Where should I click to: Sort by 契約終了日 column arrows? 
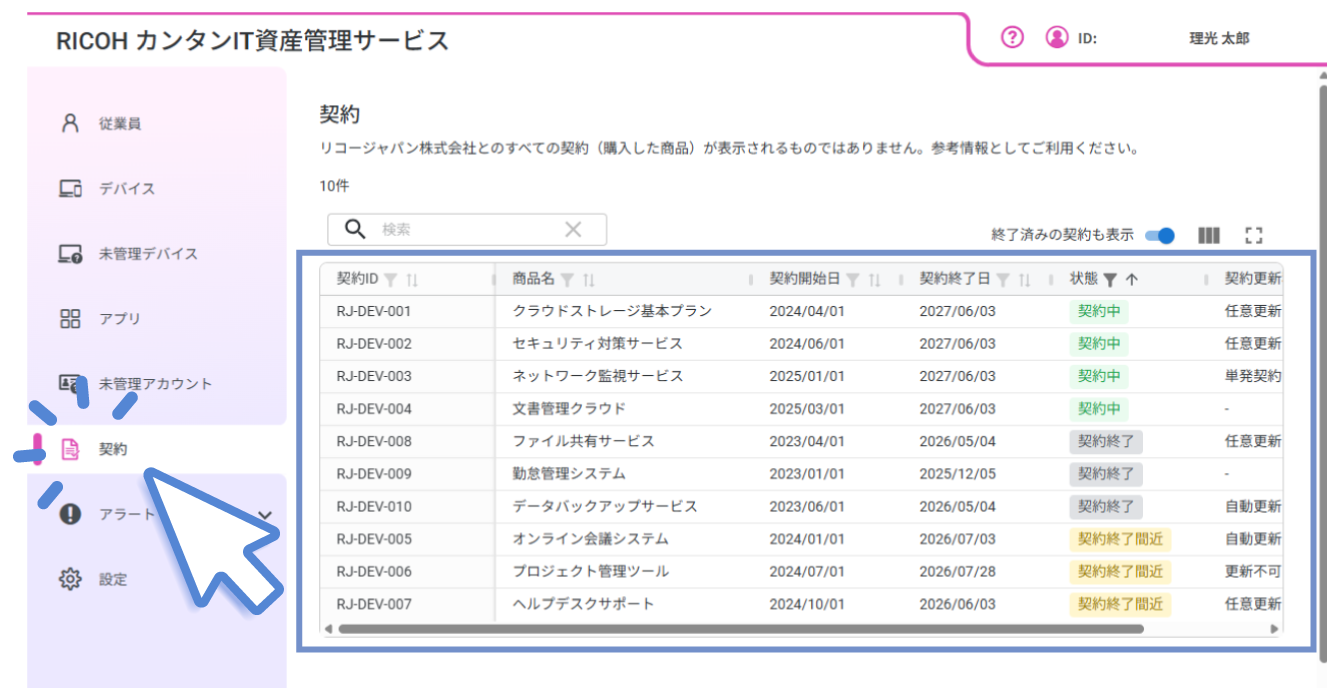pos(1024,280)
